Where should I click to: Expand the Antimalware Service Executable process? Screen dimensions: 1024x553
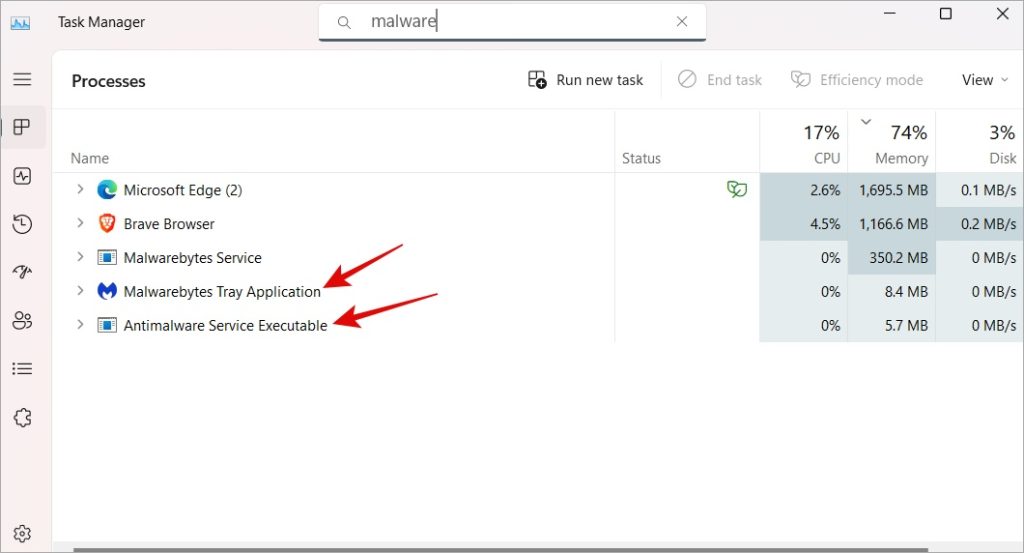(x=80, y=324)
